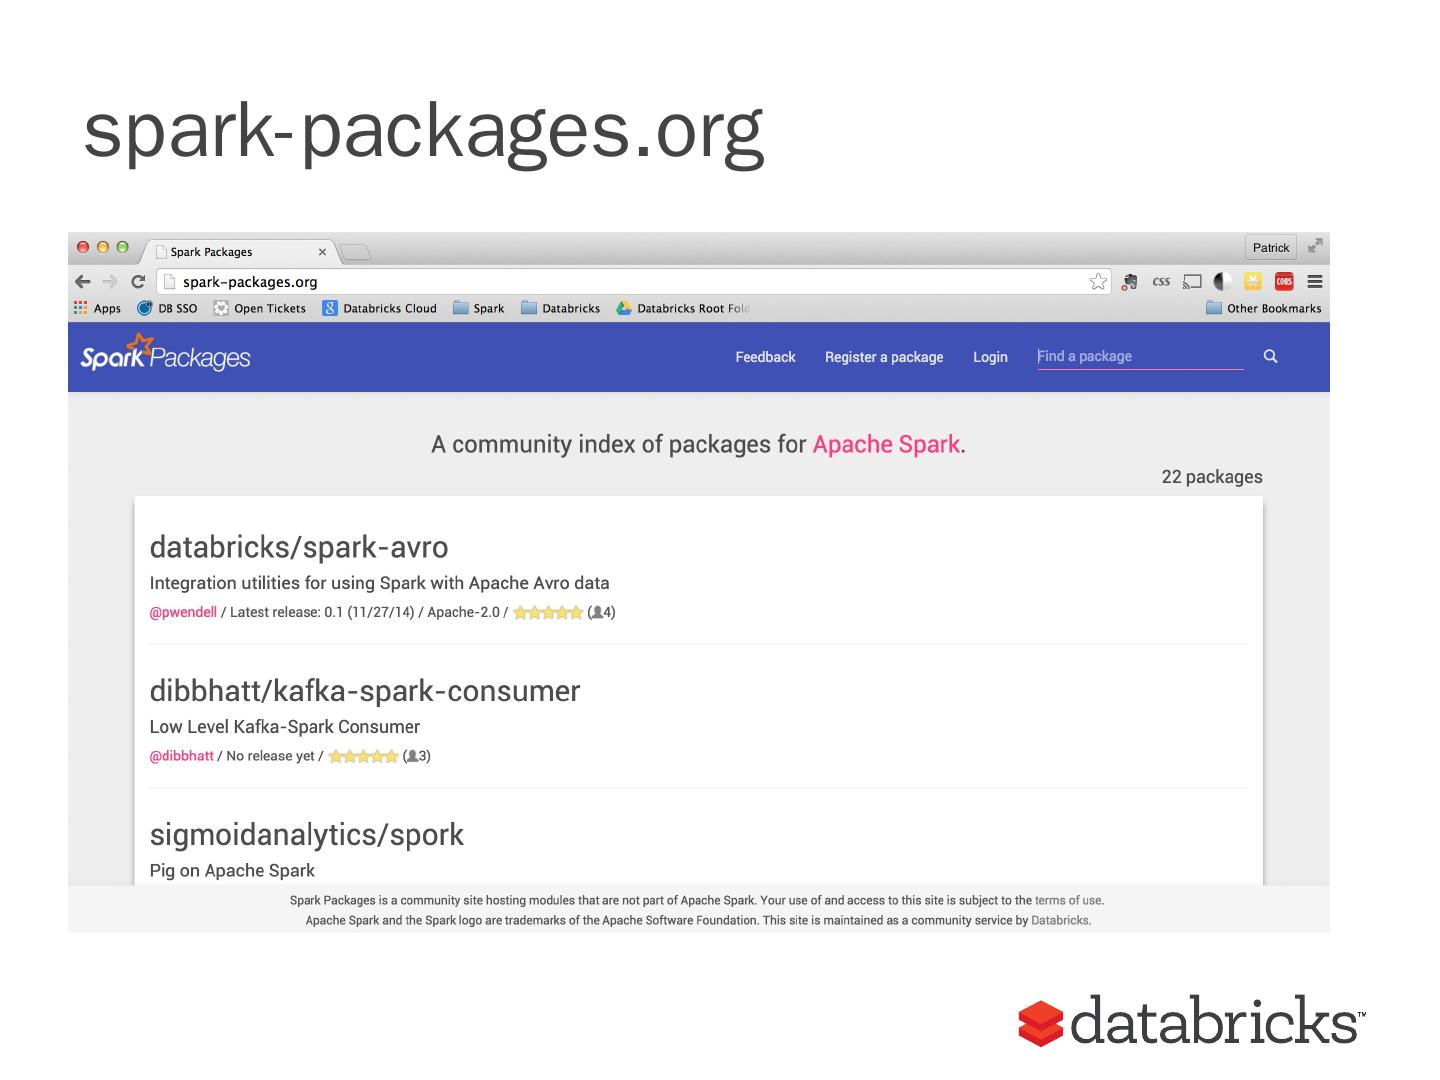Open the Patrick profile button
The height and width of the screenshot is (1080, 1440).
pos(1271,248)
